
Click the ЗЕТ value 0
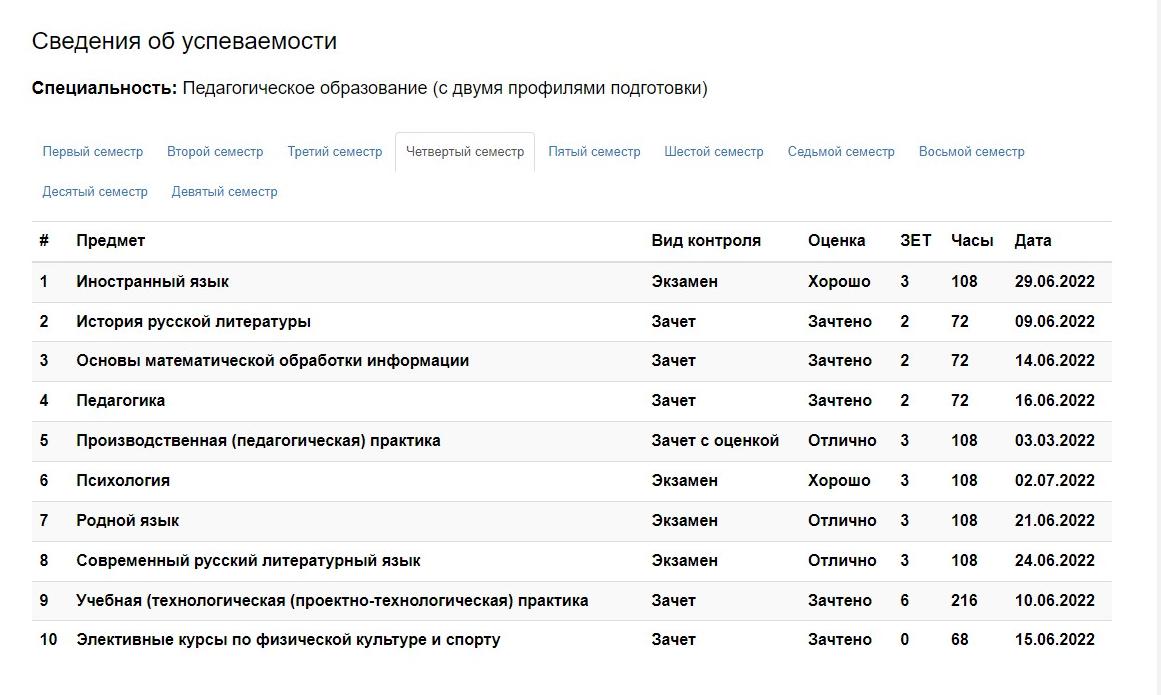pyautogui.click(x=904, y=639)
